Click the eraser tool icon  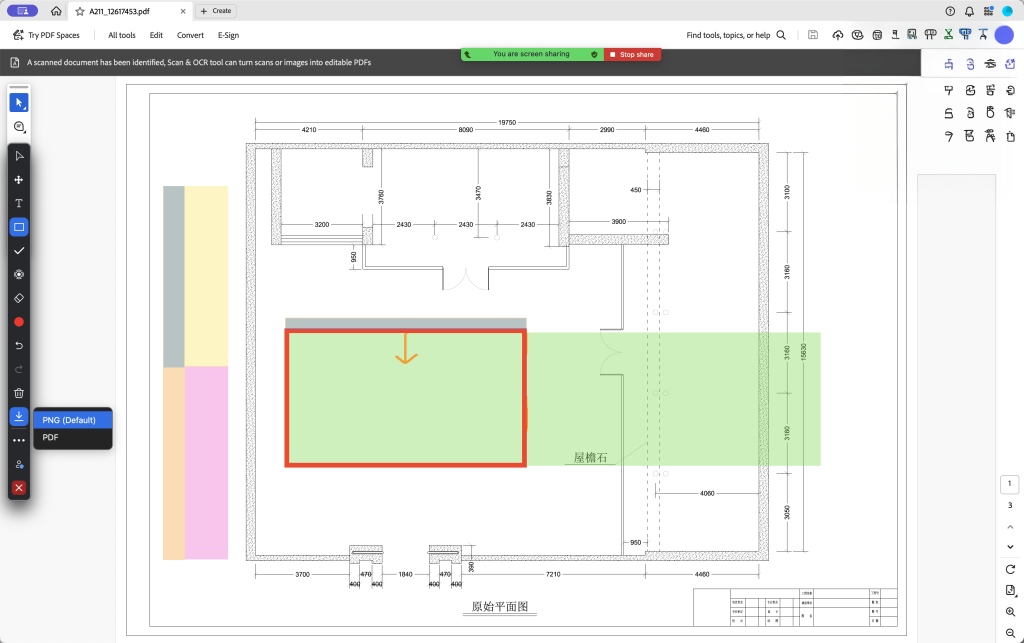(x=19, y=298)
